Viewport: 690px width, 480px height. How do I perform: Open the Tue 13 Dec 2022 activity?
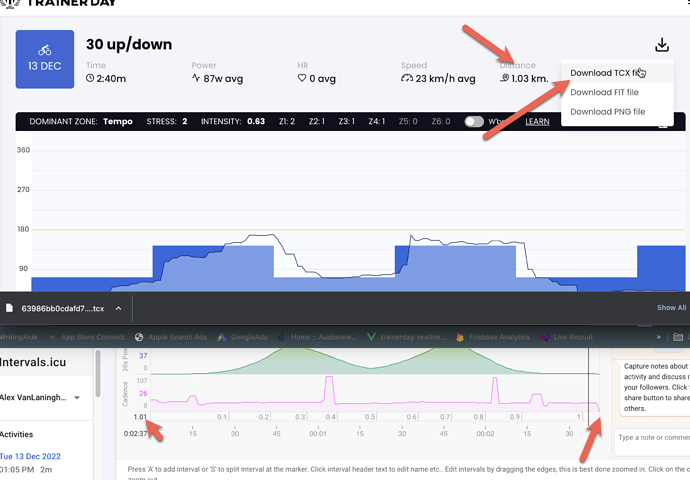(x=30, y=456)
